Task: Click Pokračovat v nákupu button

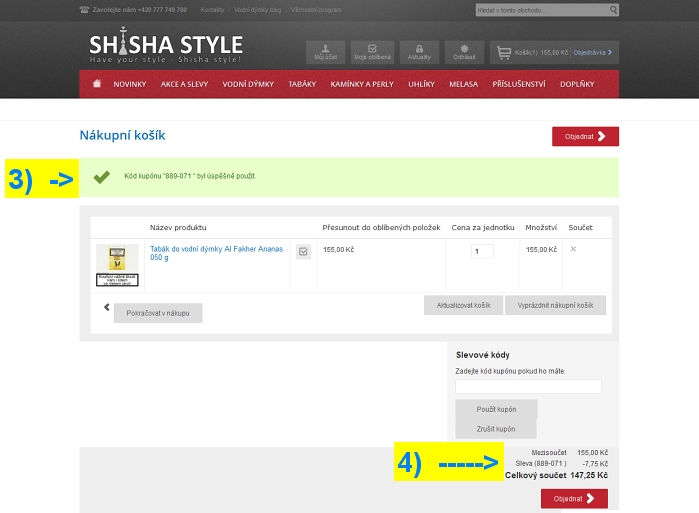Action: coord(158,313)
